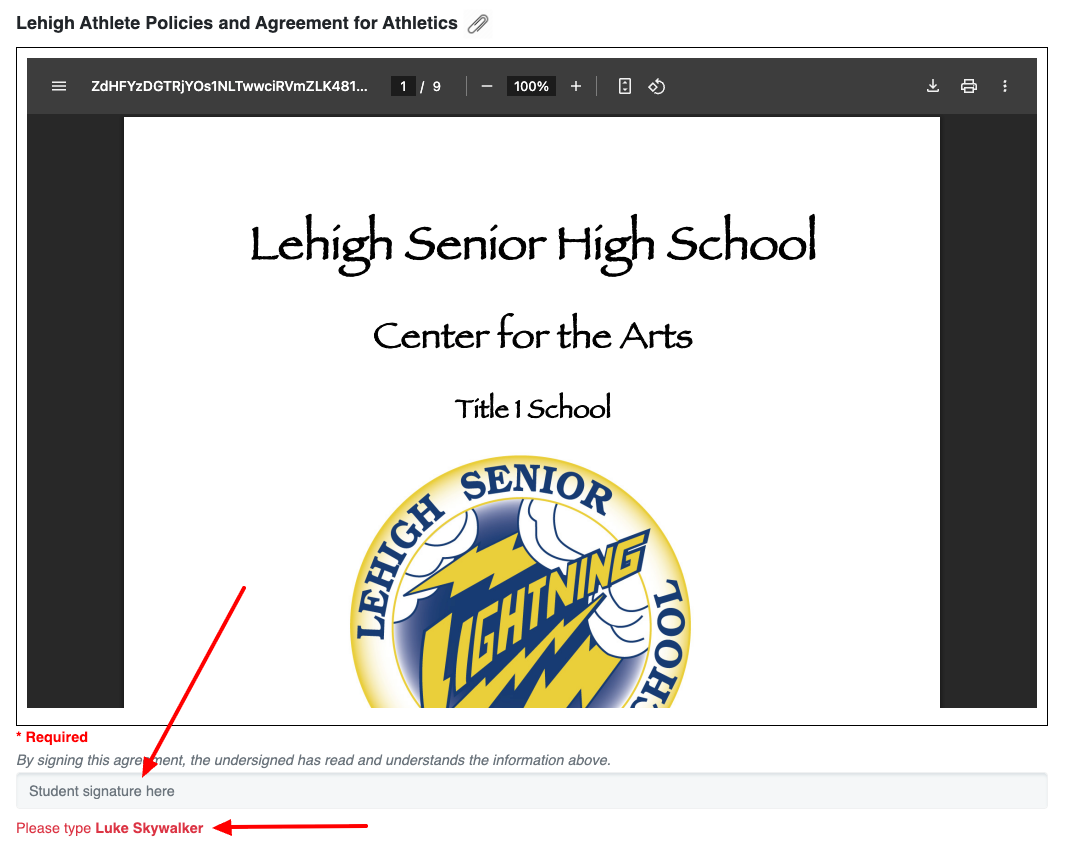Click the Center for the Arts text
Screen dimensions: 1065x853
pyautogui.click(x=532, y=335)
